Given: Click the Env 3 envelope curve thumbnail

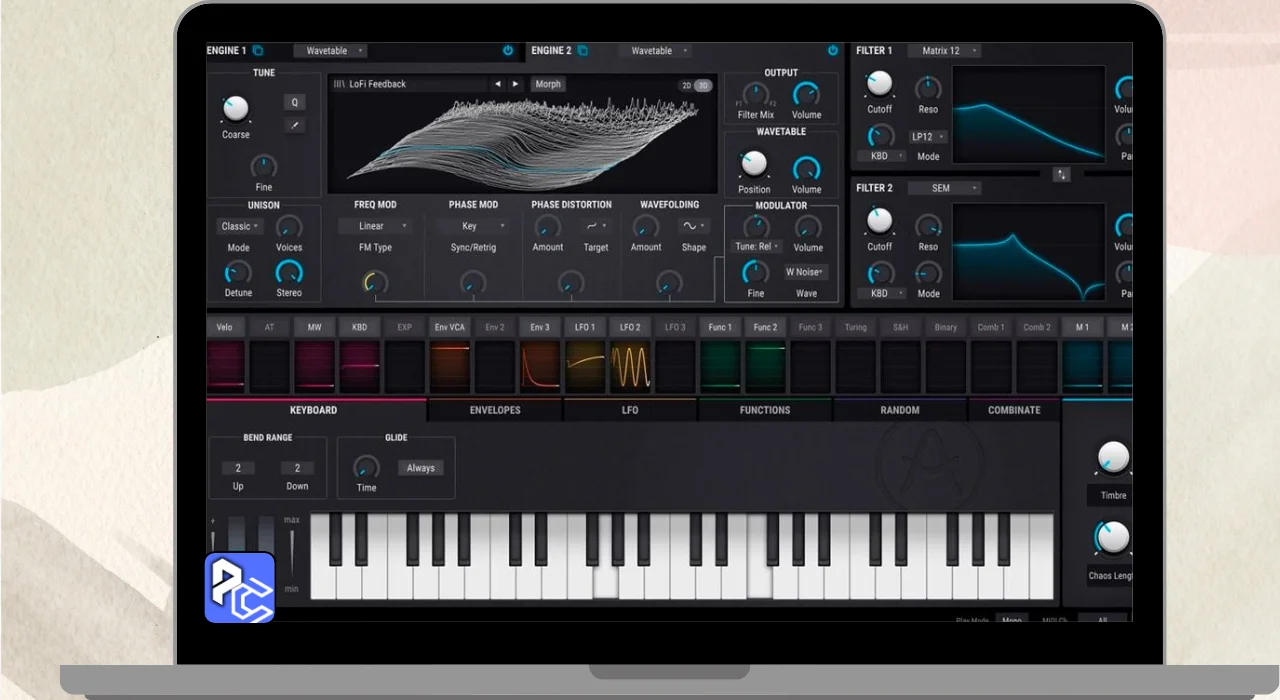Looking at the screenshot, I should (x=540, y=367).
